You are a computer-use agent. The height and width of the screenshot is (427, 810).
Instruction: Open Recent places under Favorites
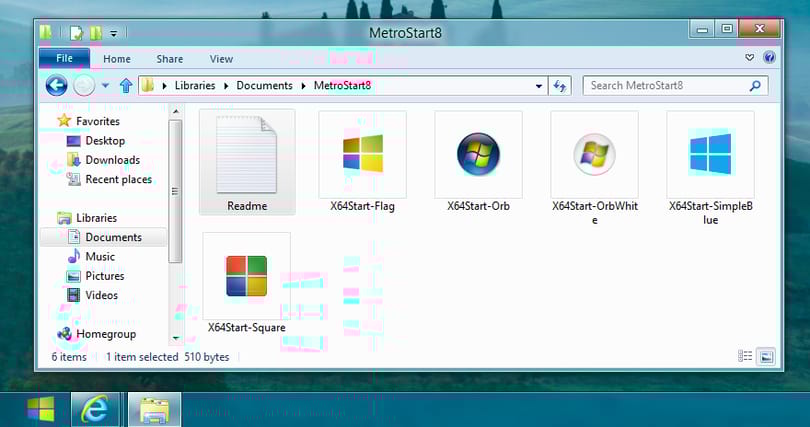point(118,179)
